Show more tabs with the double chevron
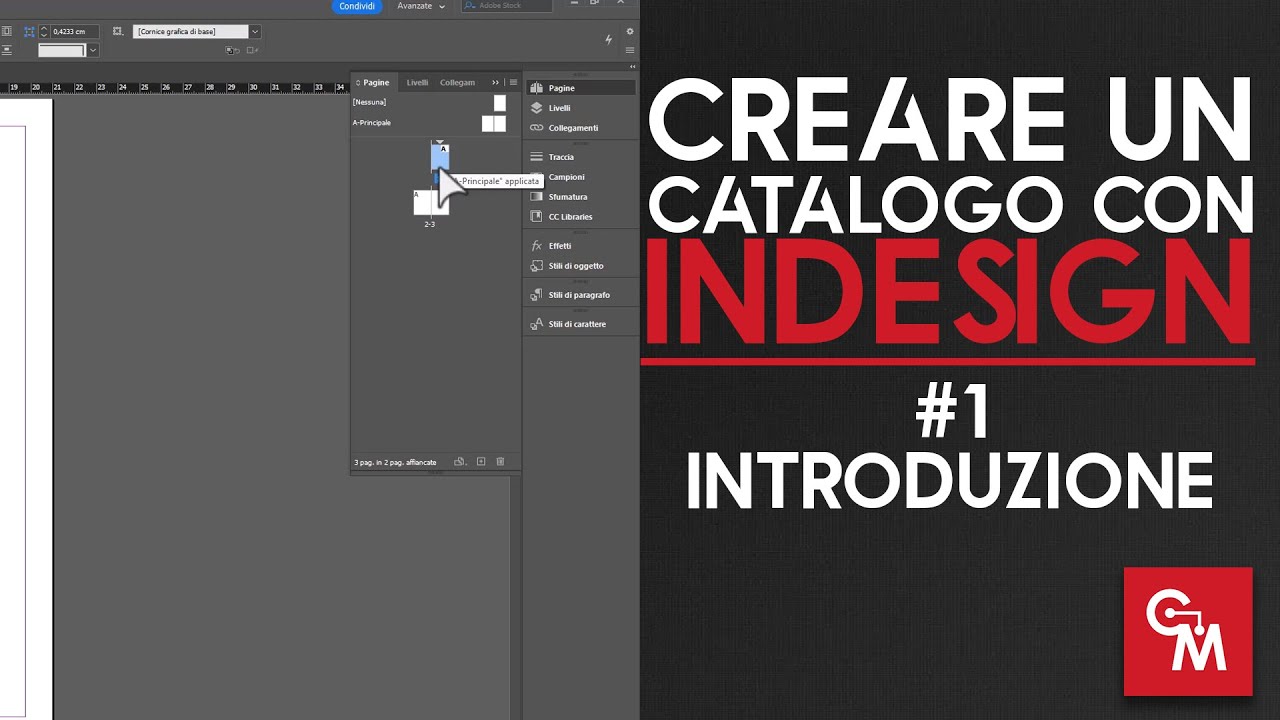The image size is (1280, 720). click(x=495, y=82)
